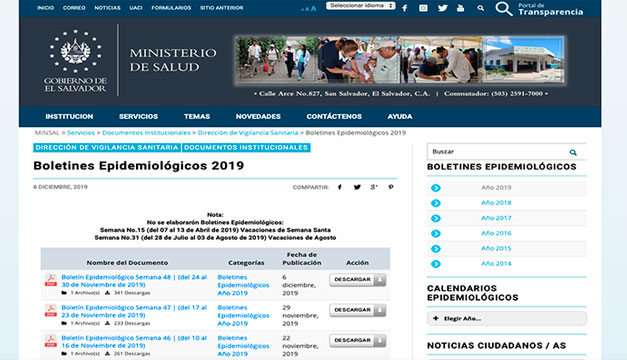Click the sidebar search magnifier icon
The image size is (627, 360).
coord(573,152)
